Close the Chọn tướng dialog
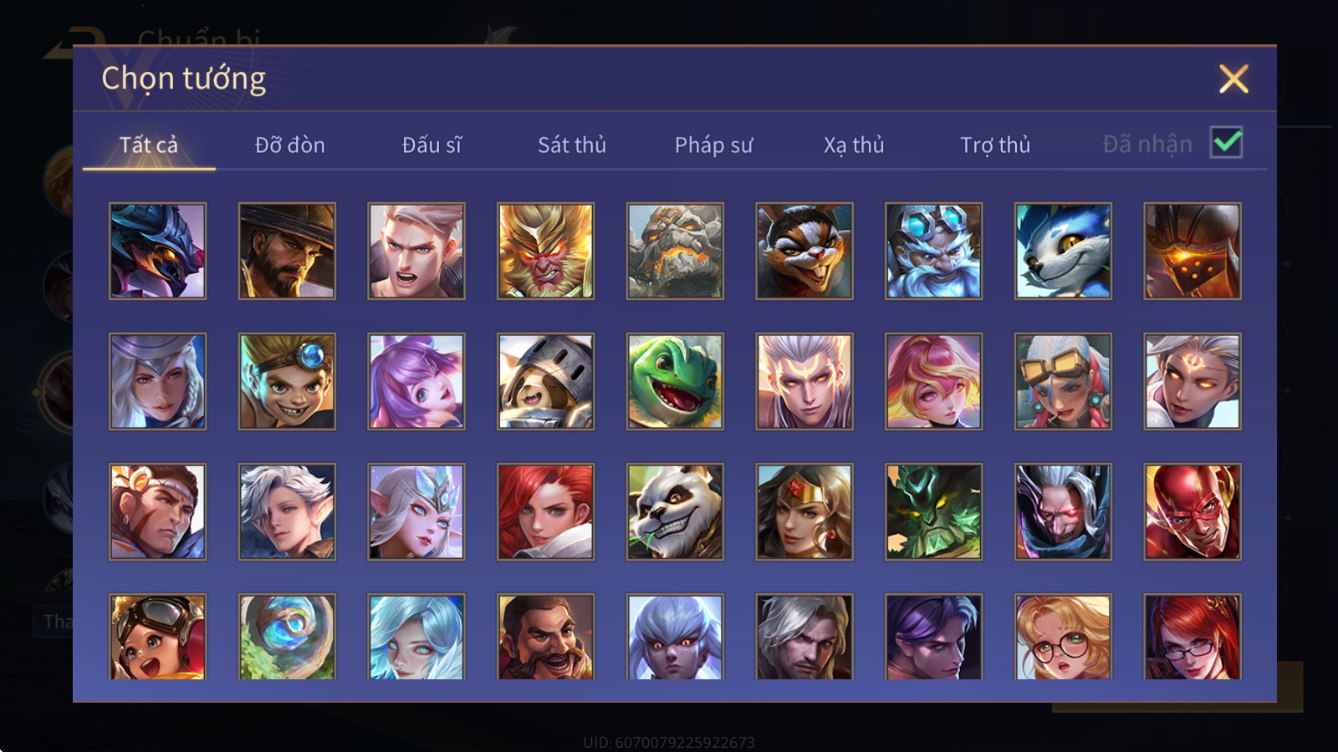The image size is (1338, 752). click(1233, 79)
